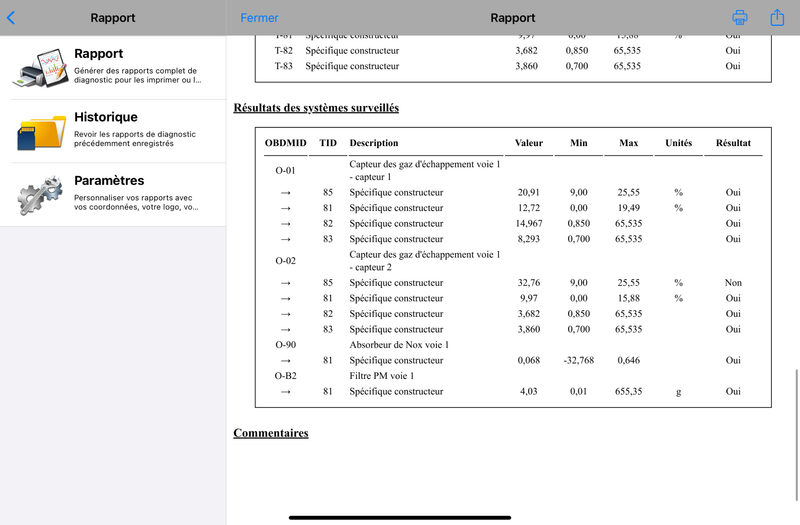Click the Résultat column header
This screenshot has width=800, height=525.
pos(733,143)
